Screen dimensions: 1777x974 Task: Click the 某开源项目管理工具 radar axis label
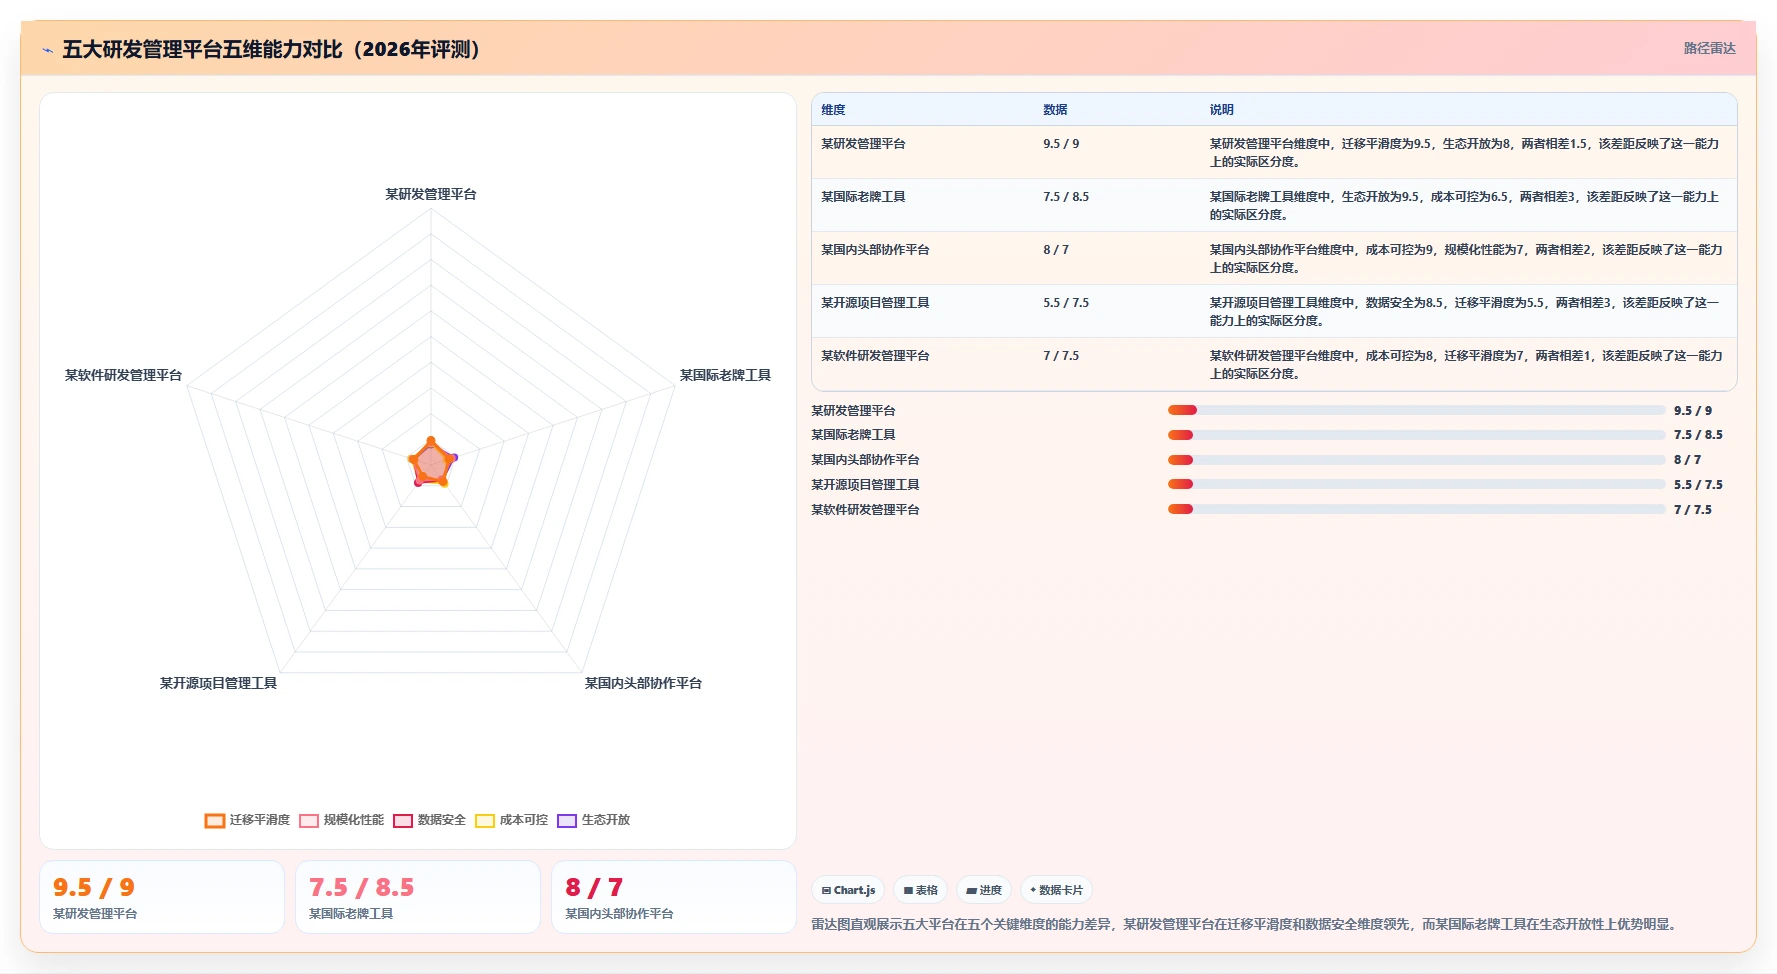(218, 683)
